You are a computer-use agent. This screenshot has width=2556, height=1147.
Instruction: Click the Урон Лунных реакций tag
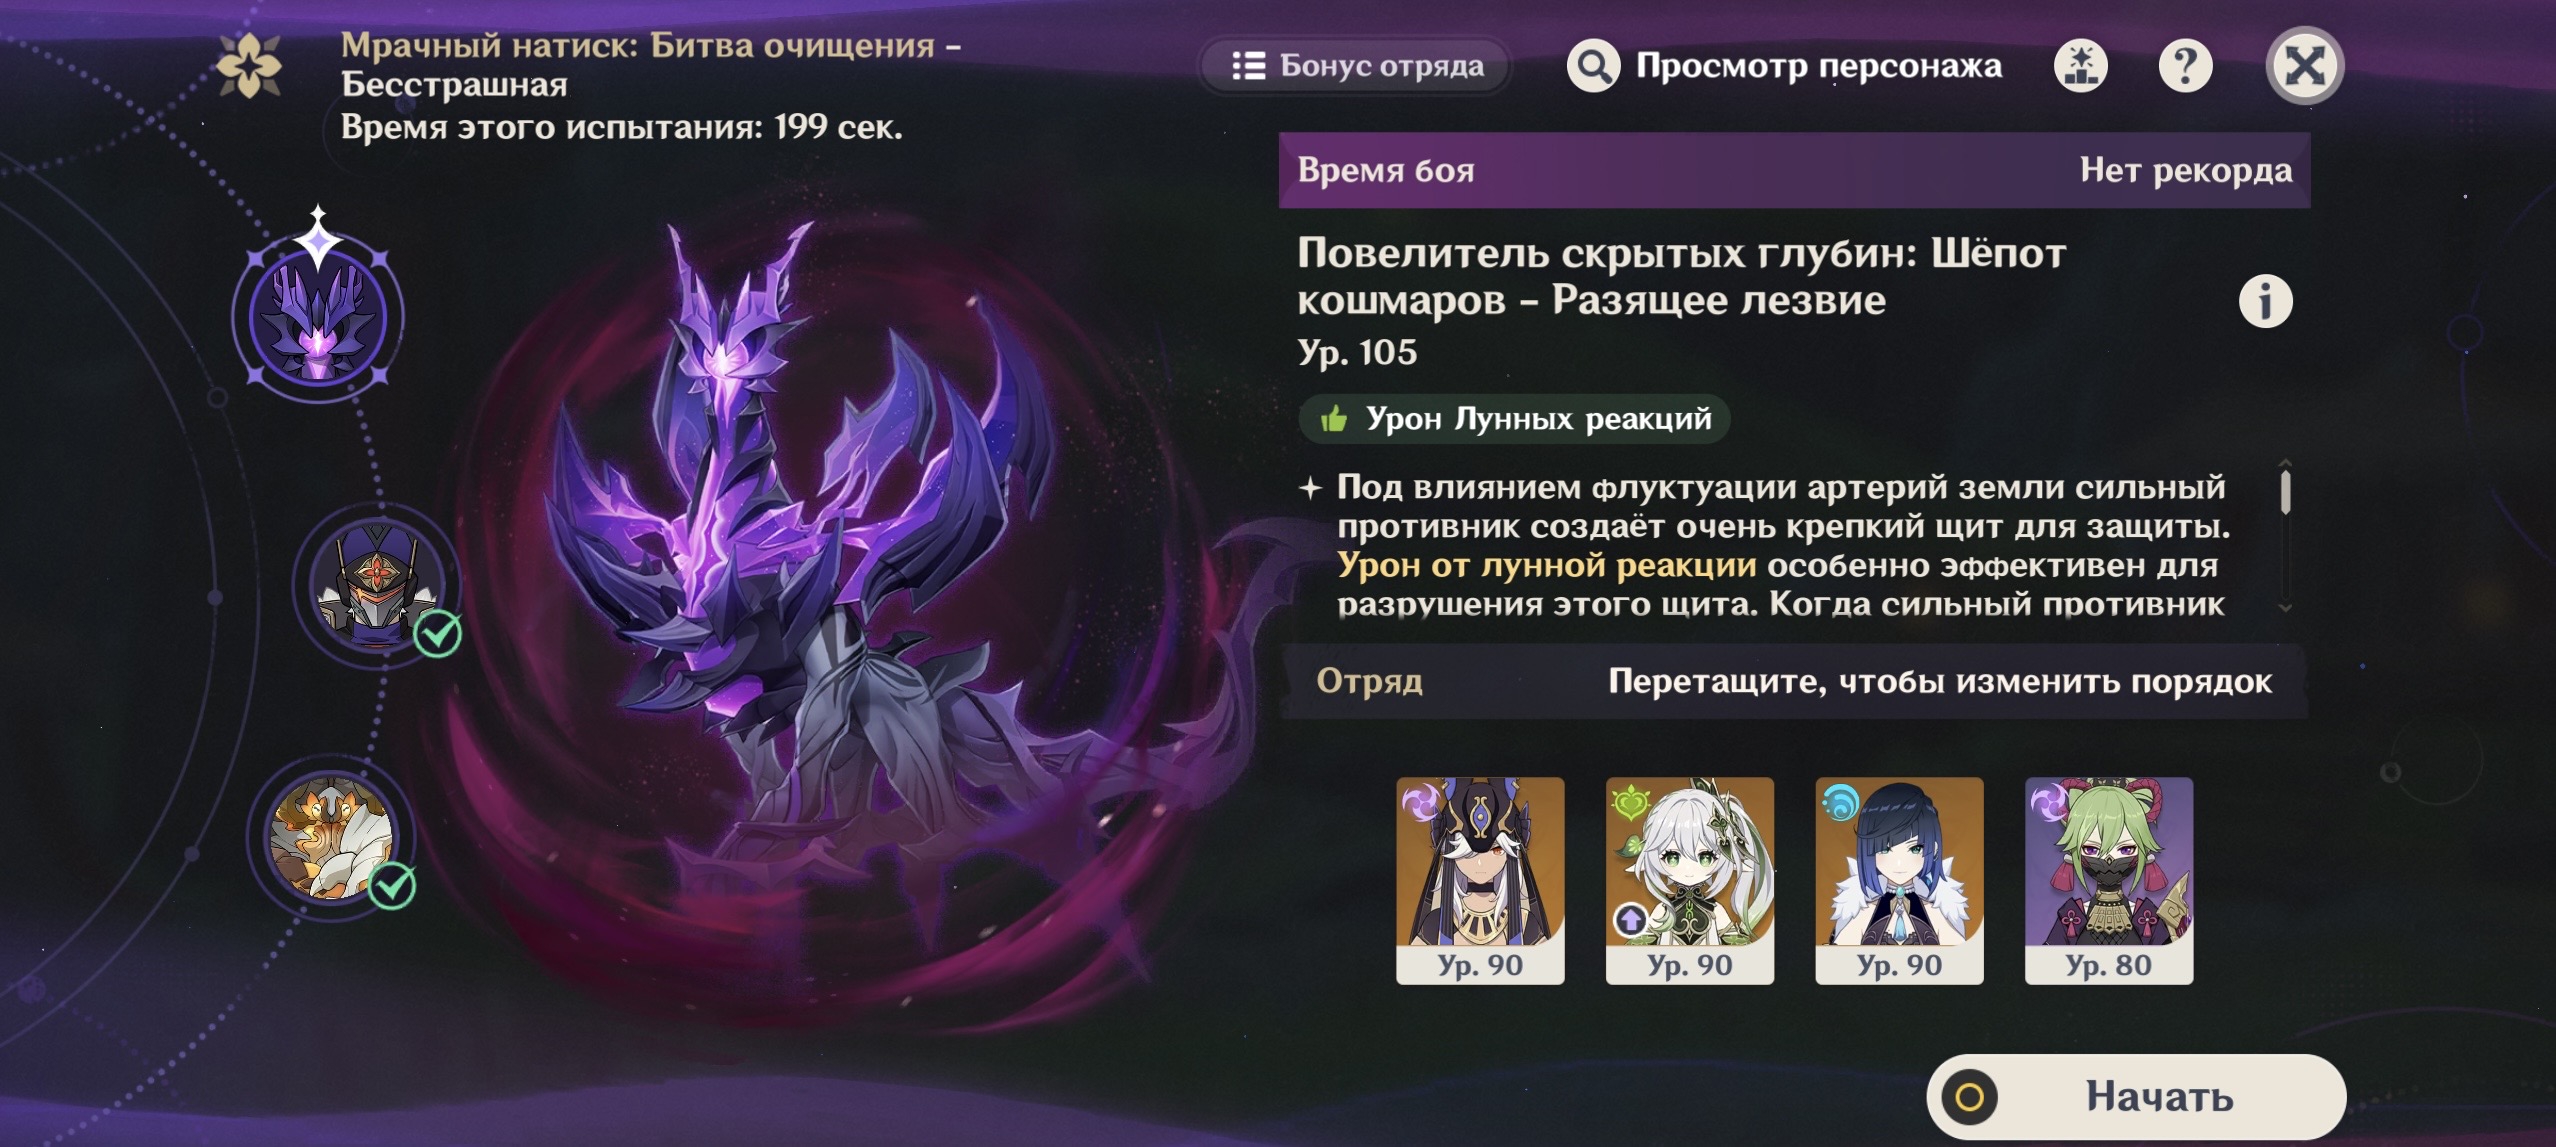[1514, 418]
